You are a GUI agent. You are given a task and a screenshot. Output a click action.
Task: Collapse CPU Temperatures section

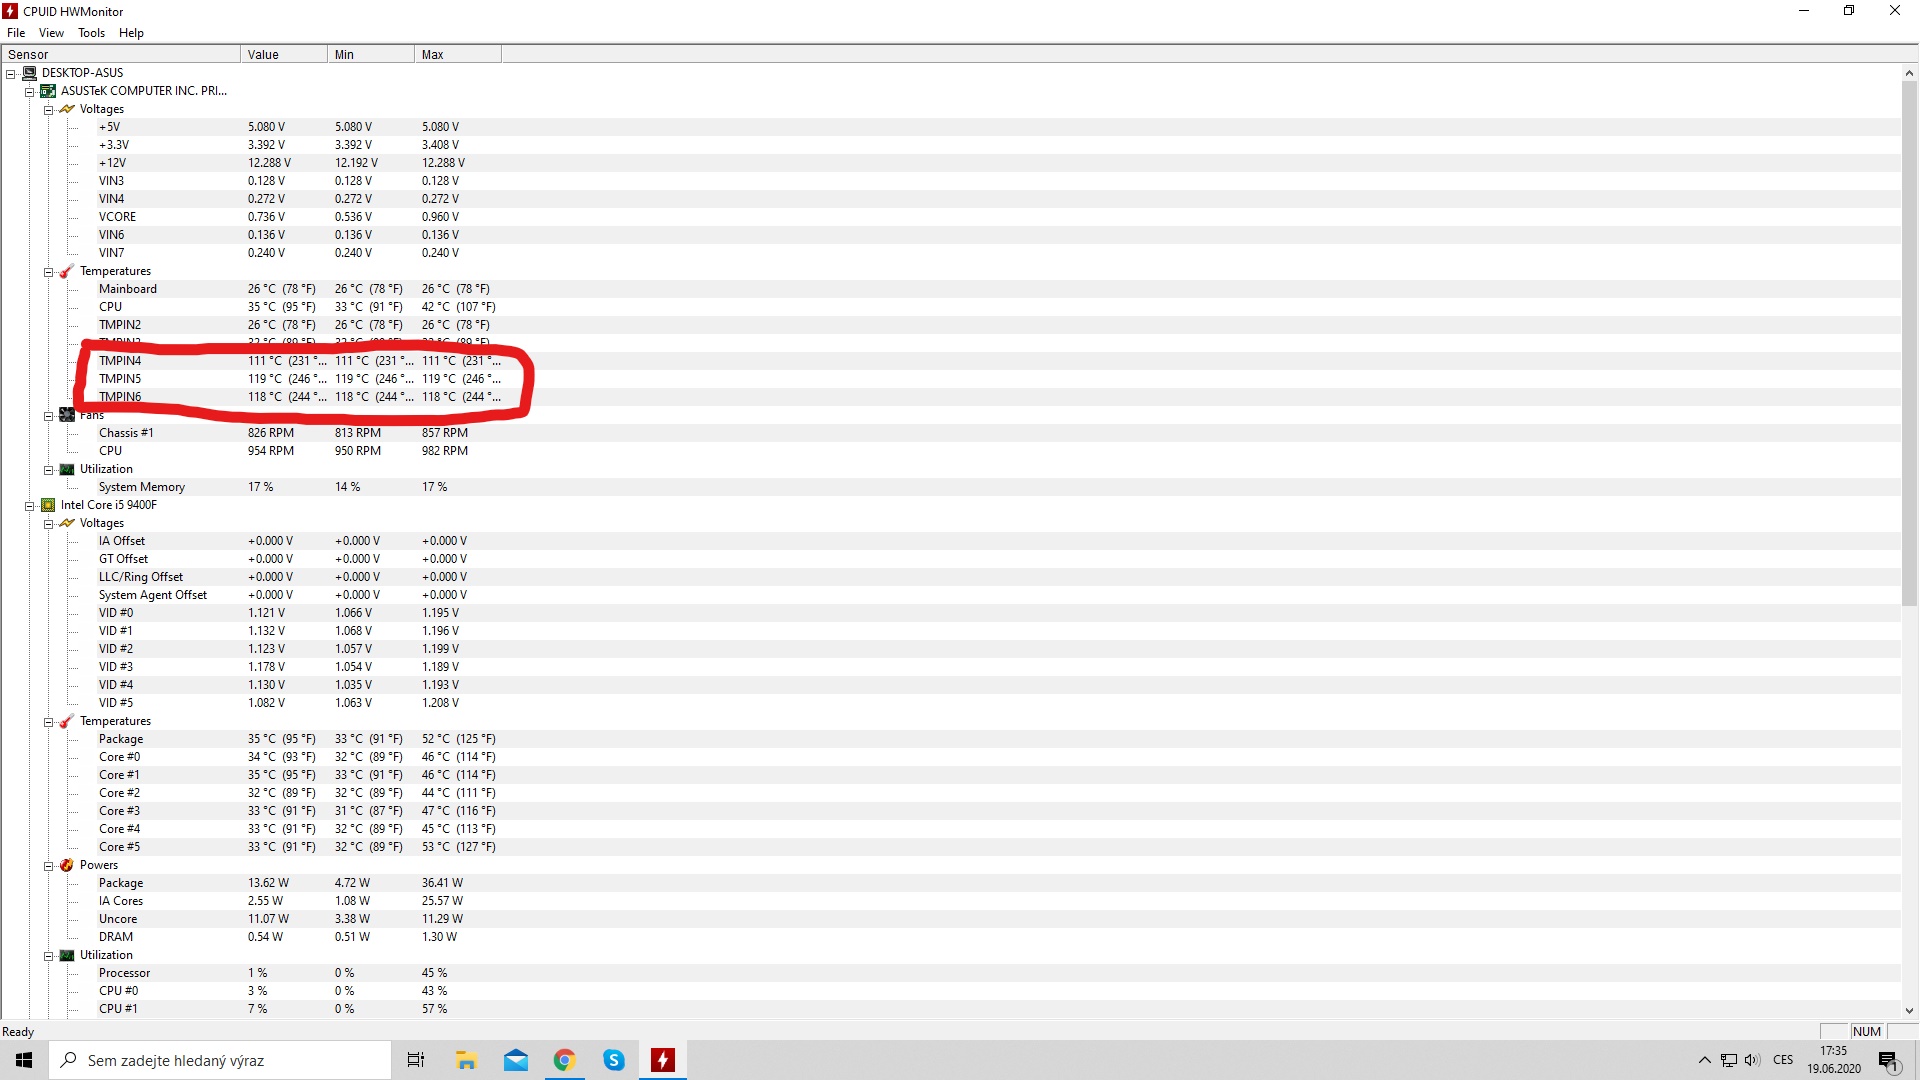pos(48,722)
